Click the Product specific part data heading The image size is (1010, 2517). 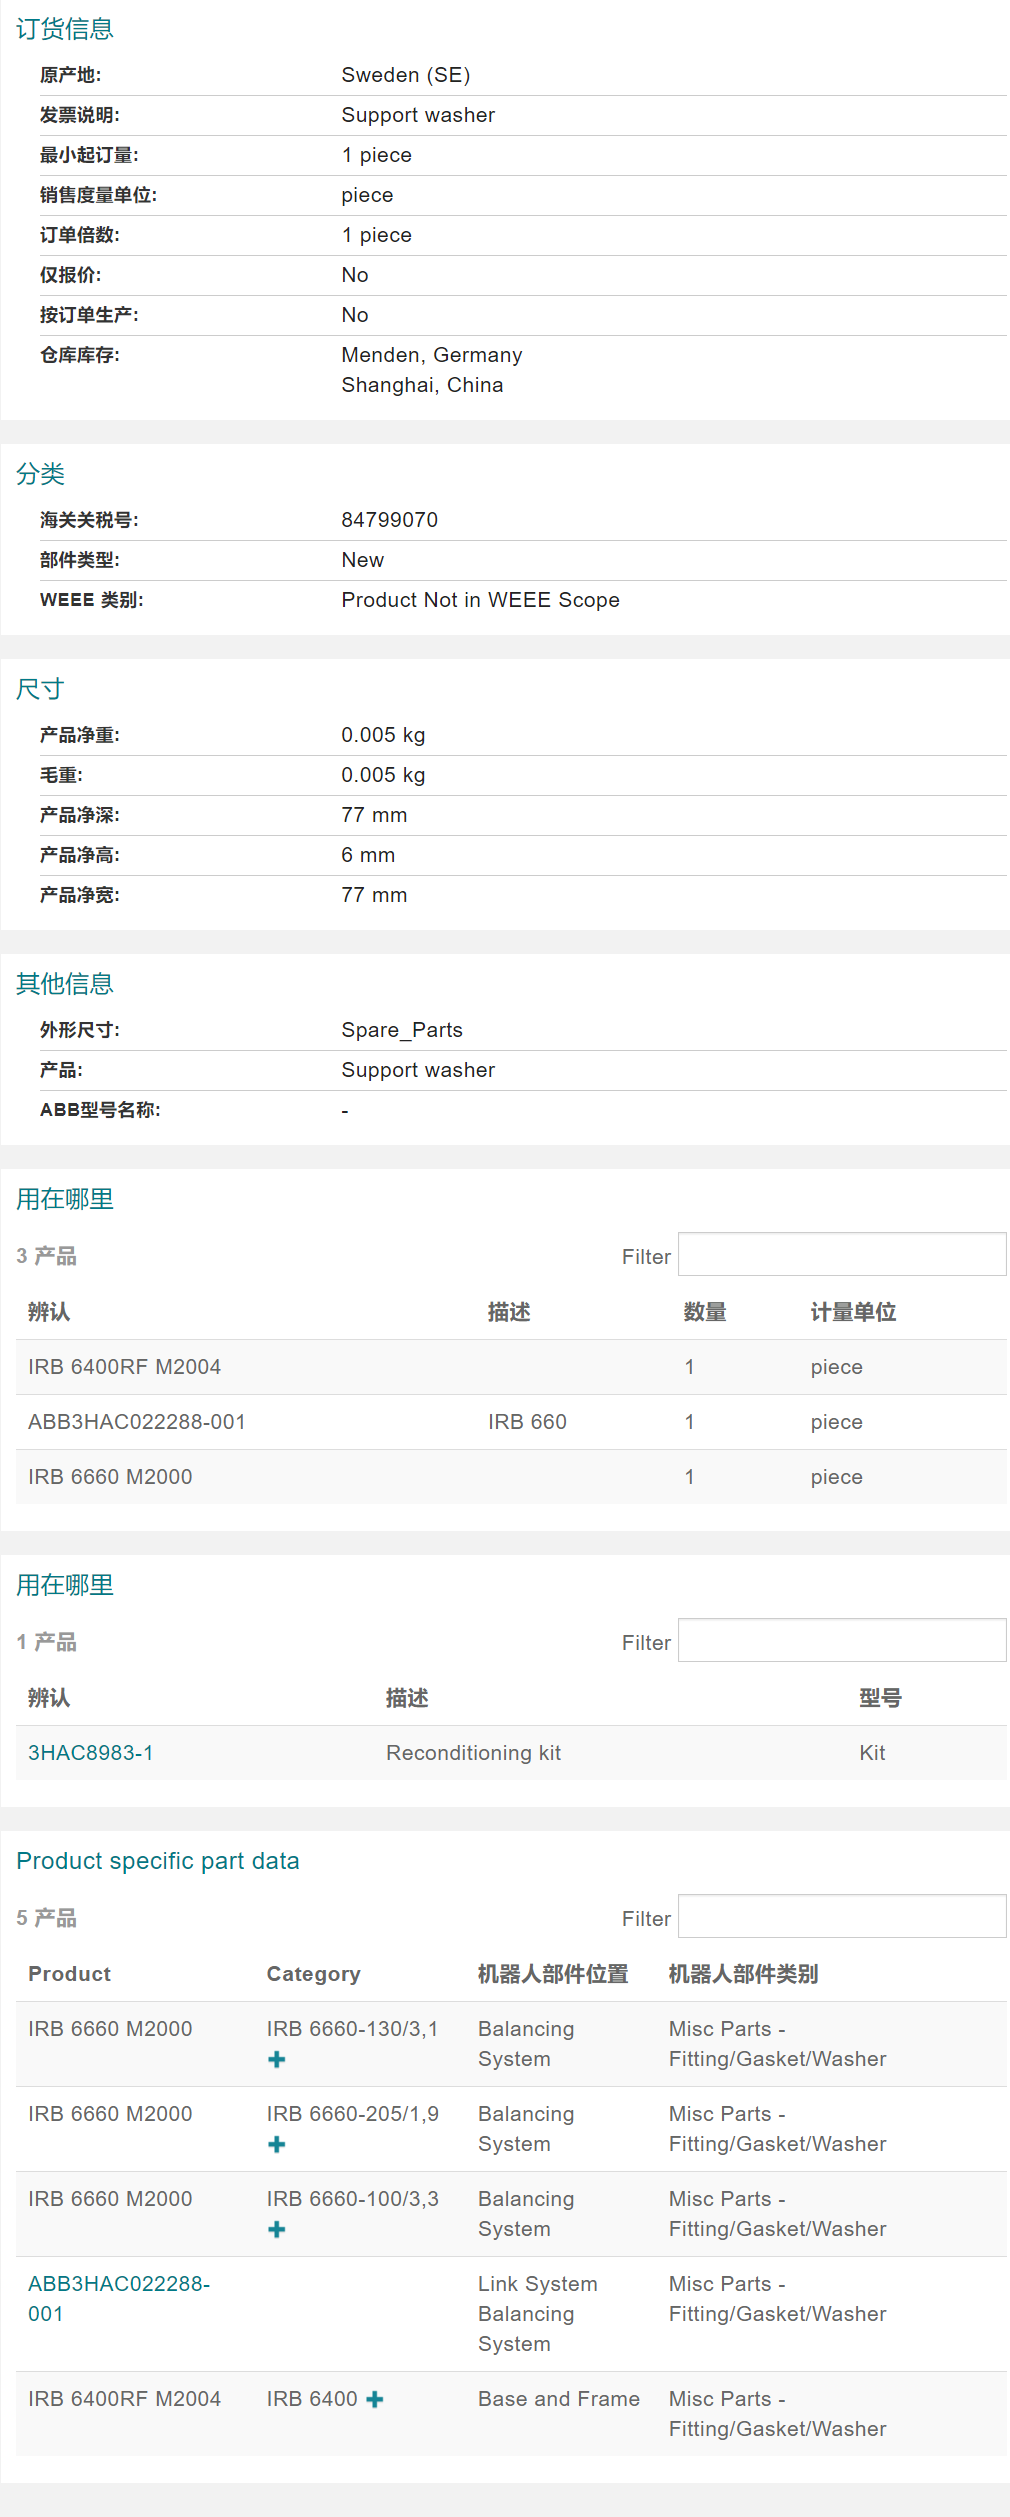click(158, 1861)
